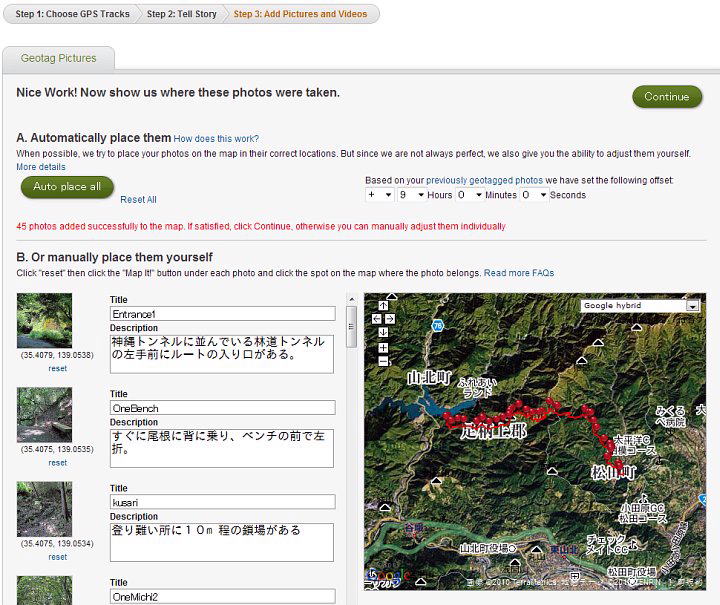Click the OneMichi2 photo thumbnail
Image resolution: width=720 pixels, height=605 pixels.
pos(45,590)
